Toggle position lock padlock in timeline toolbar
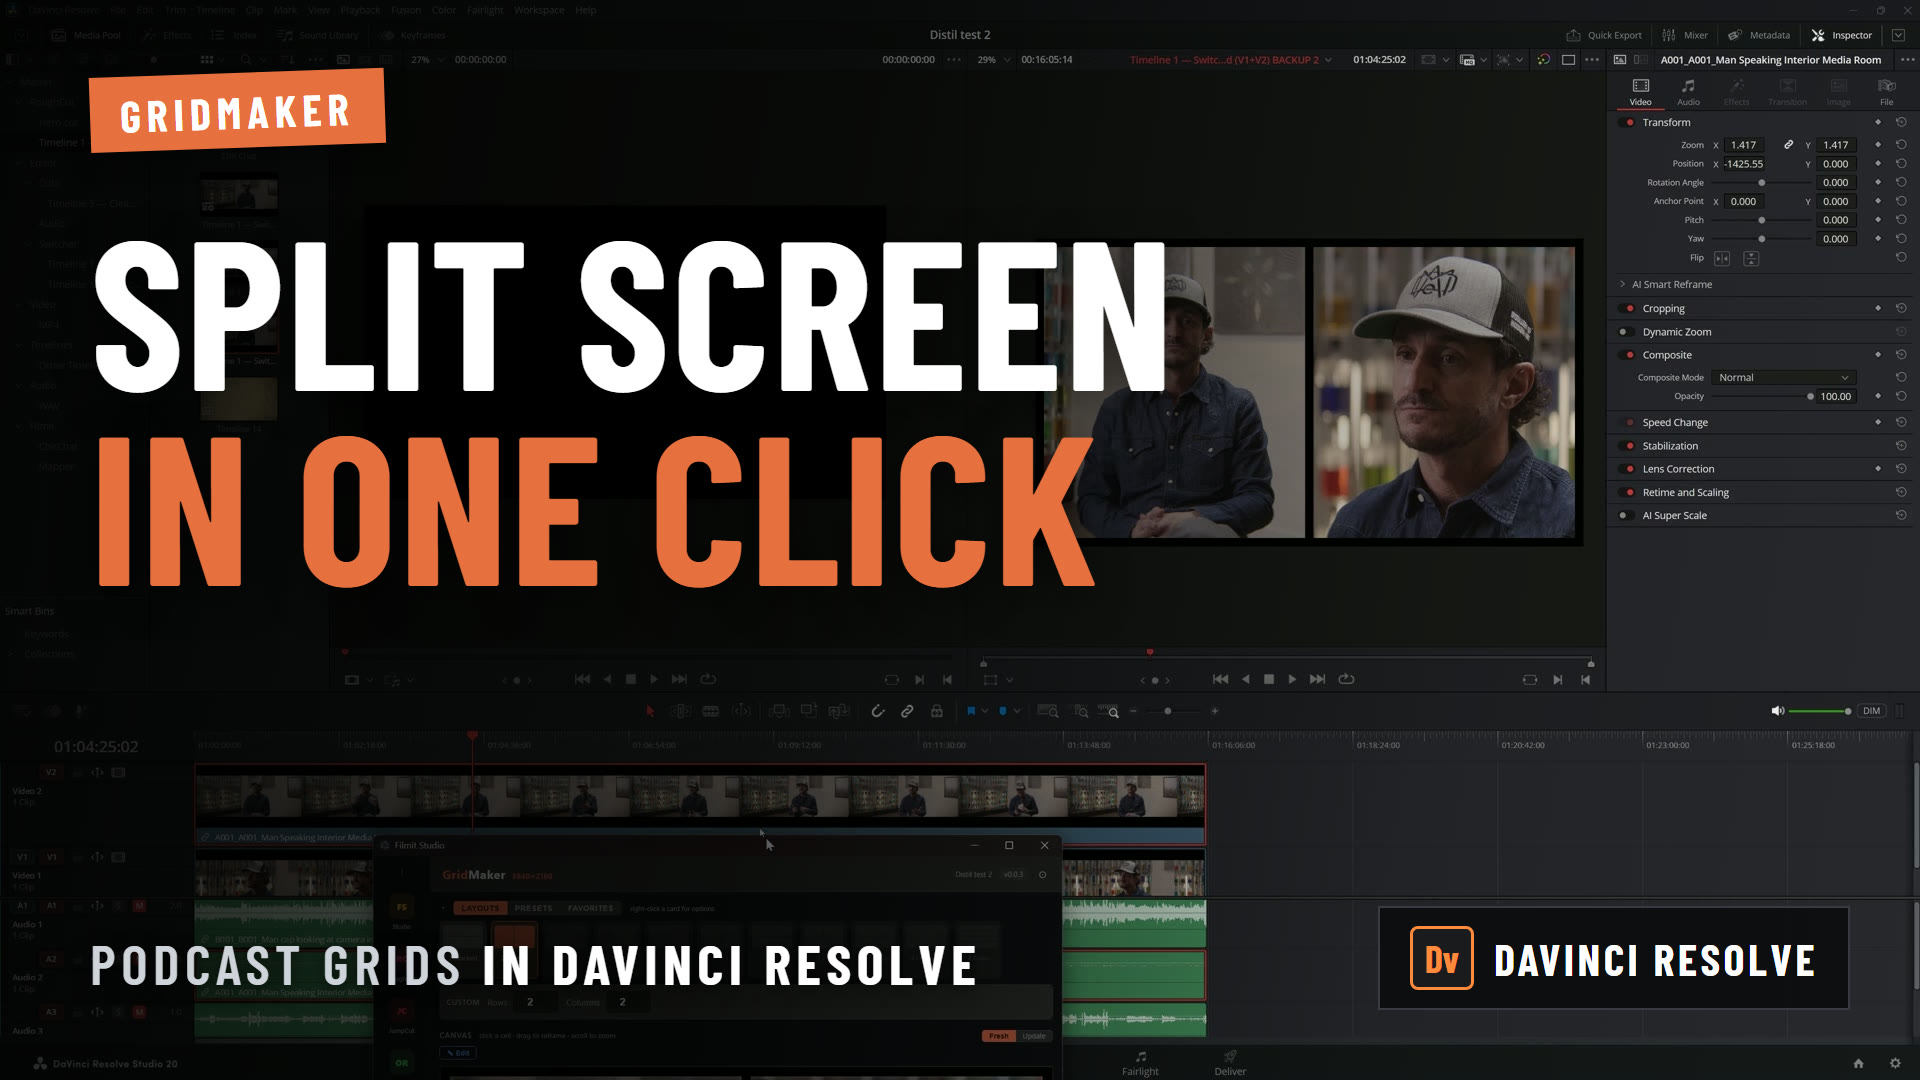This screenshot has width=1920, height=1080. (937, 711)
